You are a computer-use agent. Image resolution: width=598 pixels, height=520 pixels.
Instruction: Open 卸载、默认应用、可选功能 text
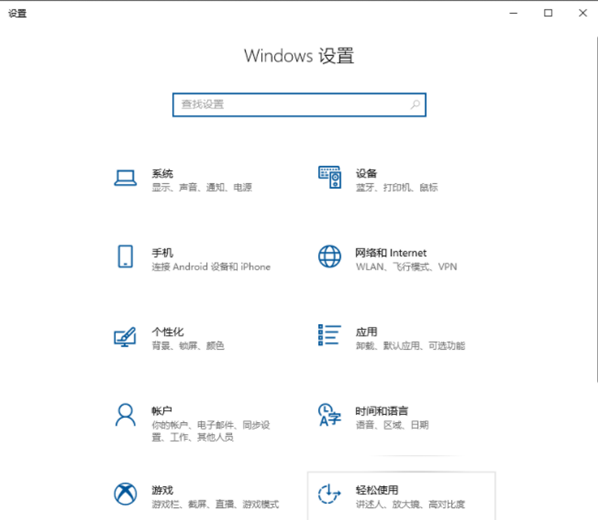(x=410, y=346)
